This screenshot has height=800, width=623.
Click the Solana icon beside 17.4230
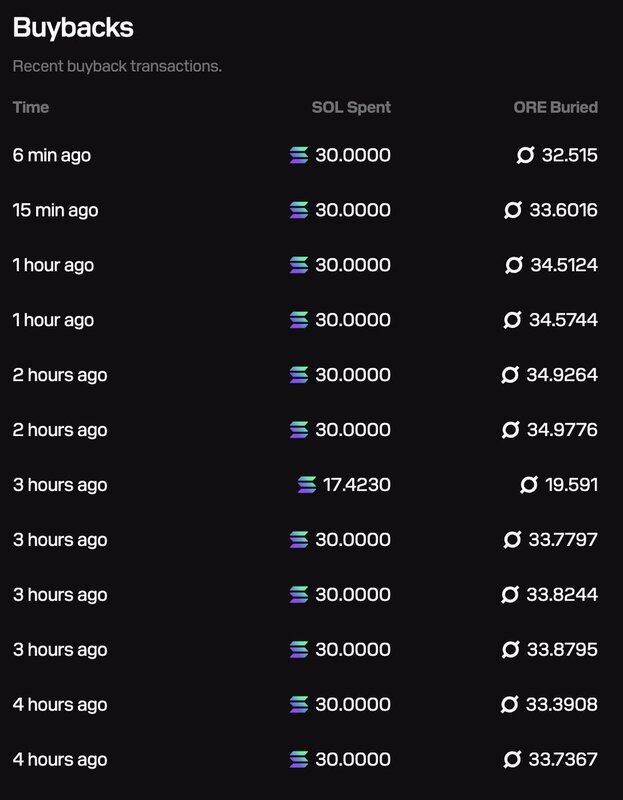tap(307, 485)
